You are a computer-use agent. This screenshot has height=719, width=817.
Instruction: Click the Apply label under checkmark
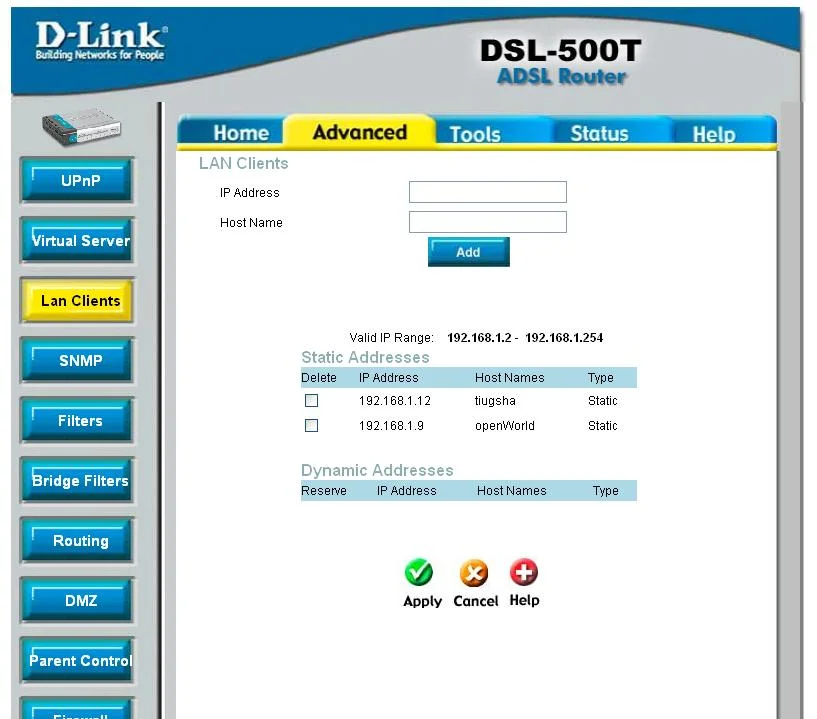422,601
